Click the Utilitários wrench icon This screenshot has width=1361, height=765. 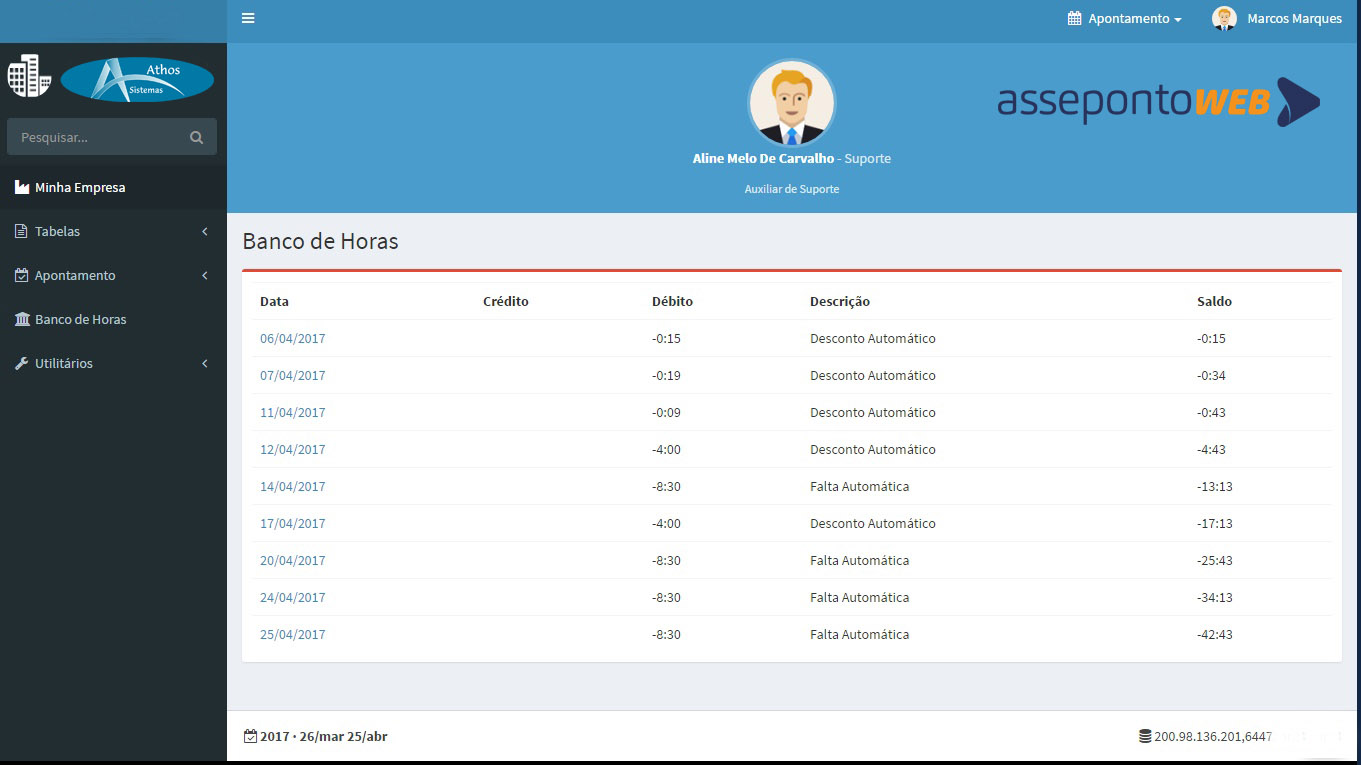22,363
